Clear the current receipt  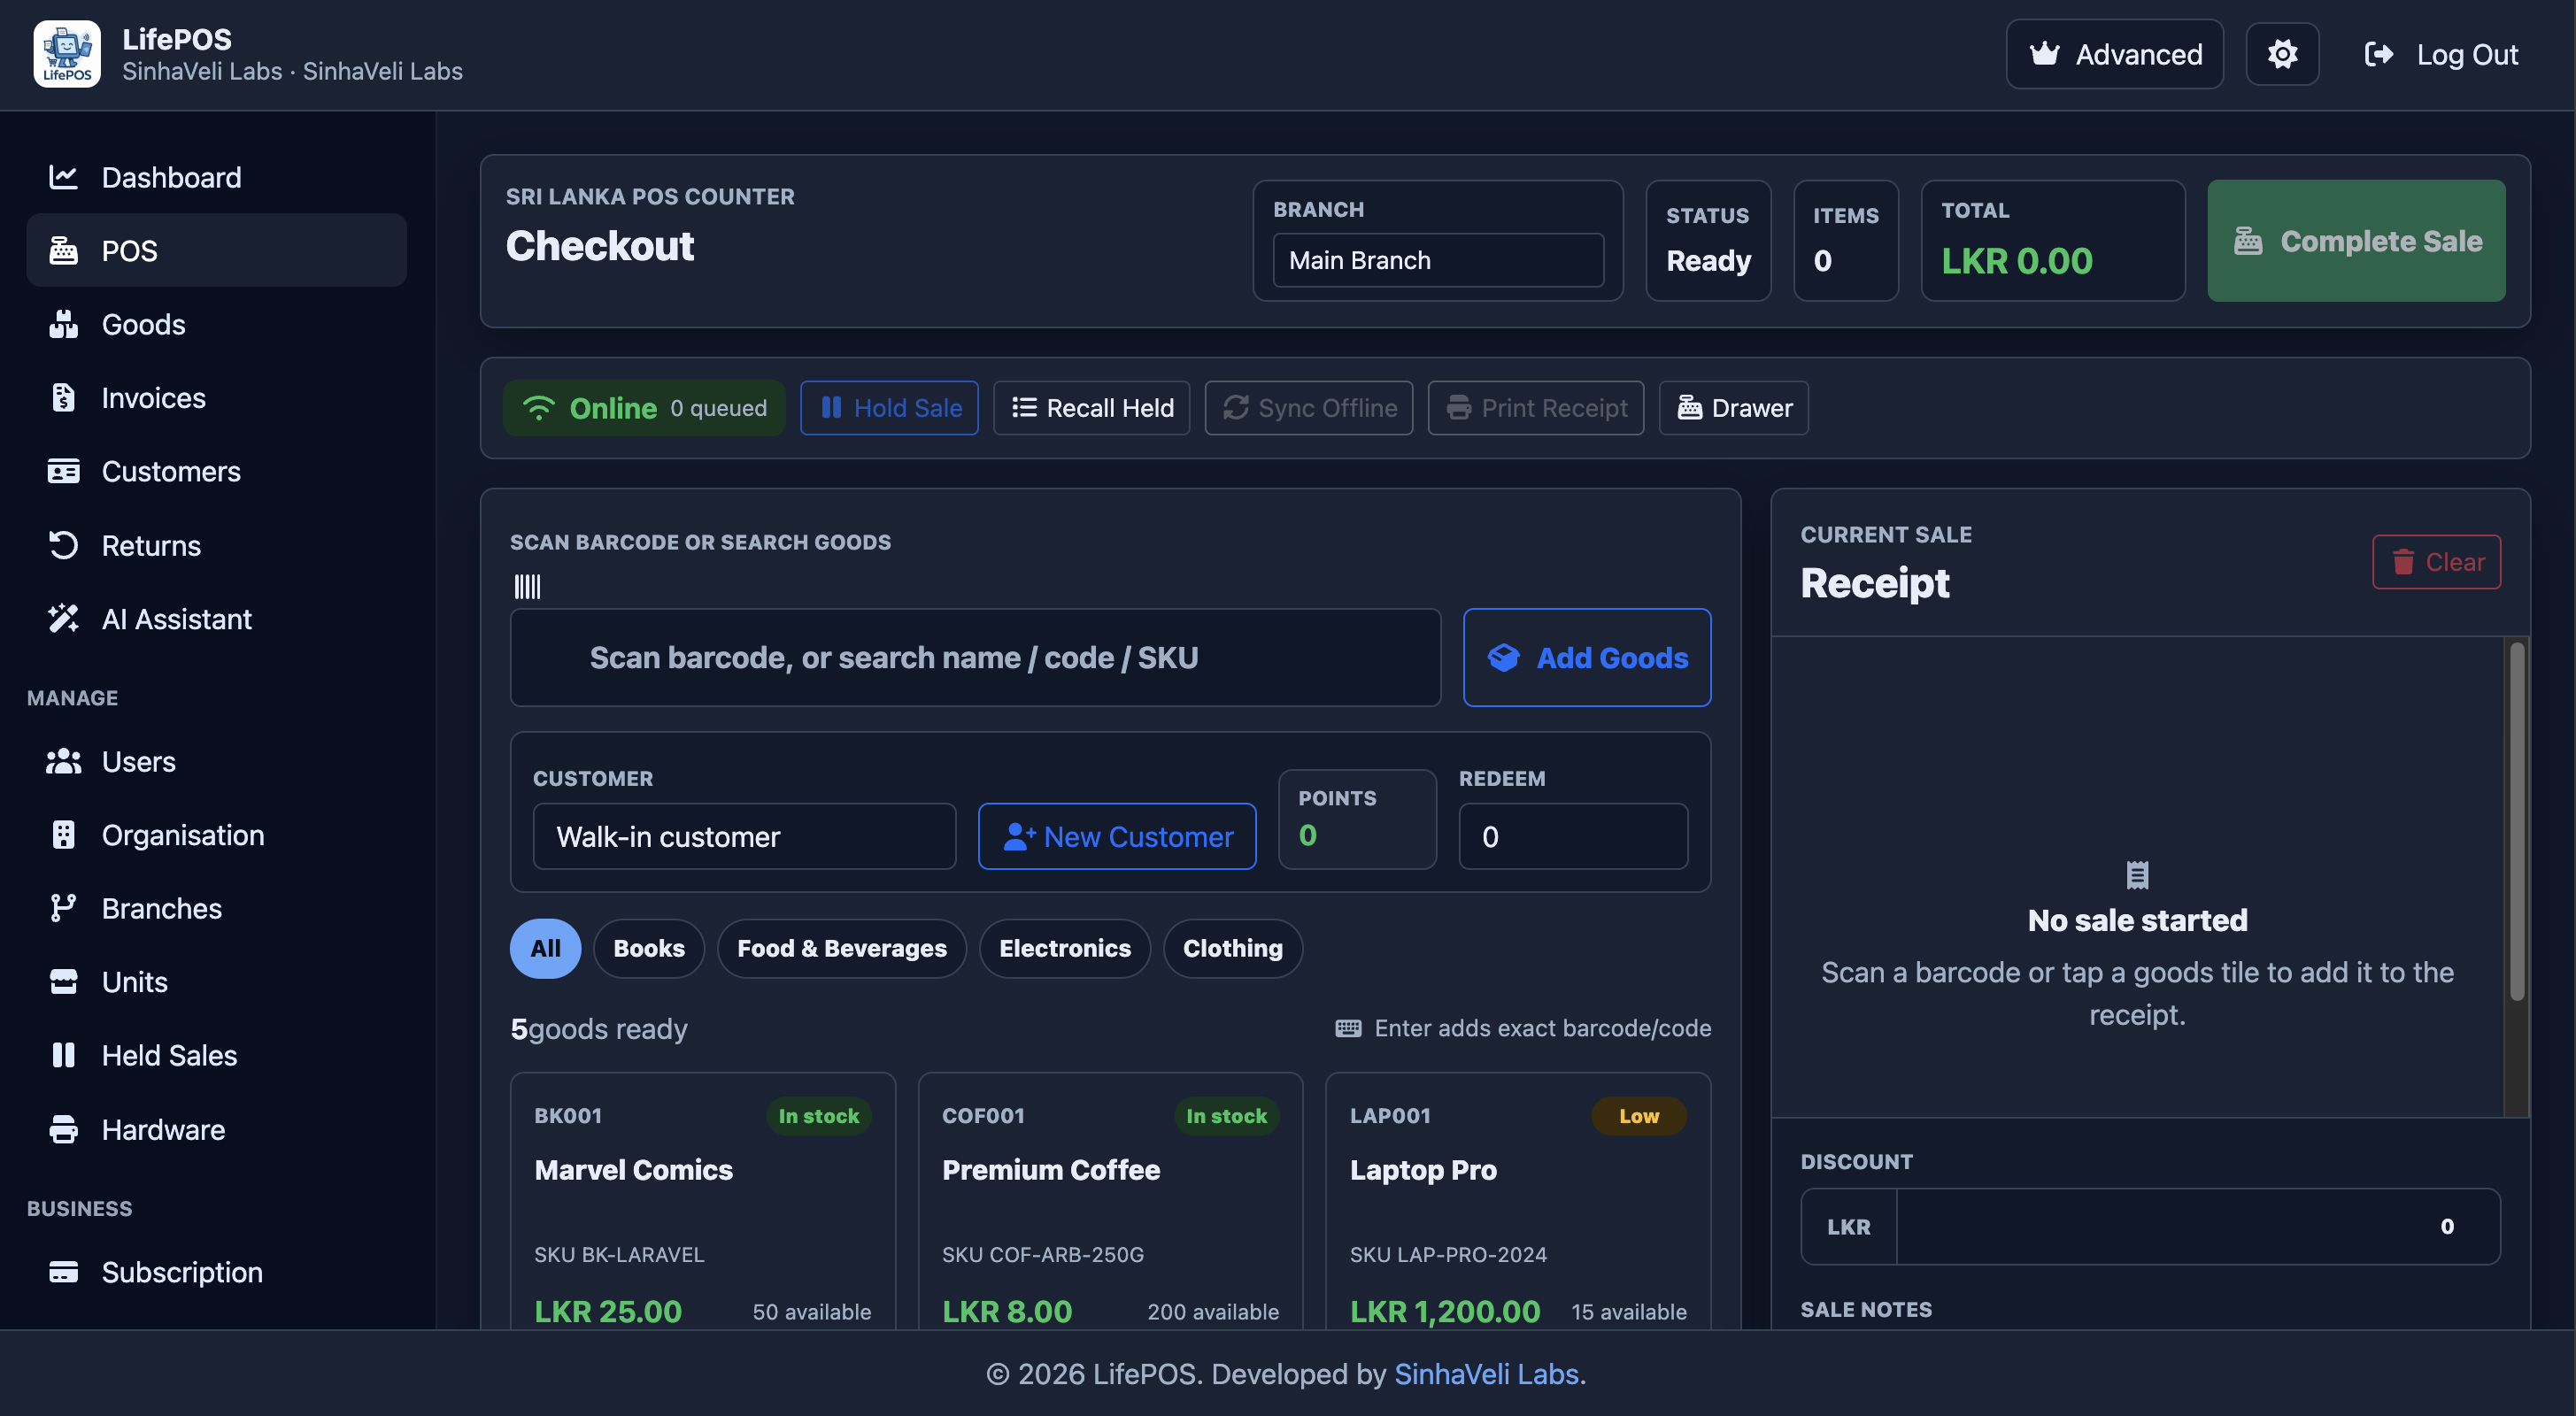pyautogui.click(x=2436, y=562)
